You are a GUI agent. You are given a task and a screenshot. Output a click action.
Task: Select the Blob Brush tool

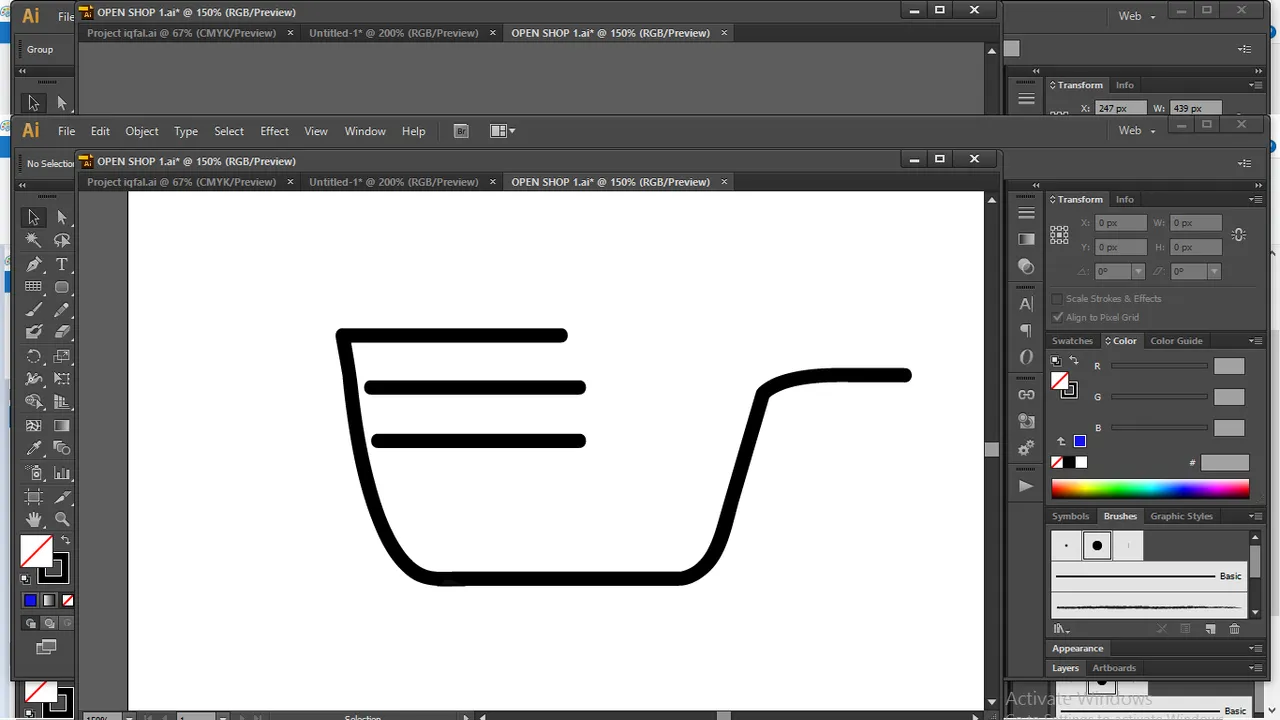pos(33,332)
